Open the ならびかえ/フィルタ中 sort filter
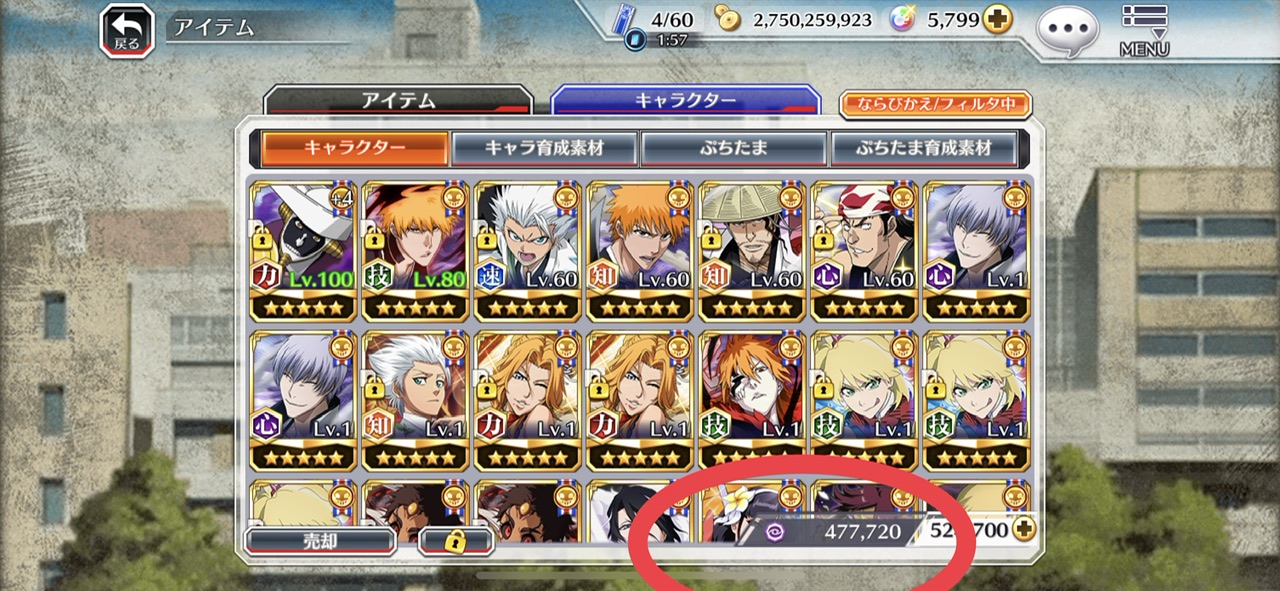The width and height of the screenshot is (1280, 591). tap(935, 103)
